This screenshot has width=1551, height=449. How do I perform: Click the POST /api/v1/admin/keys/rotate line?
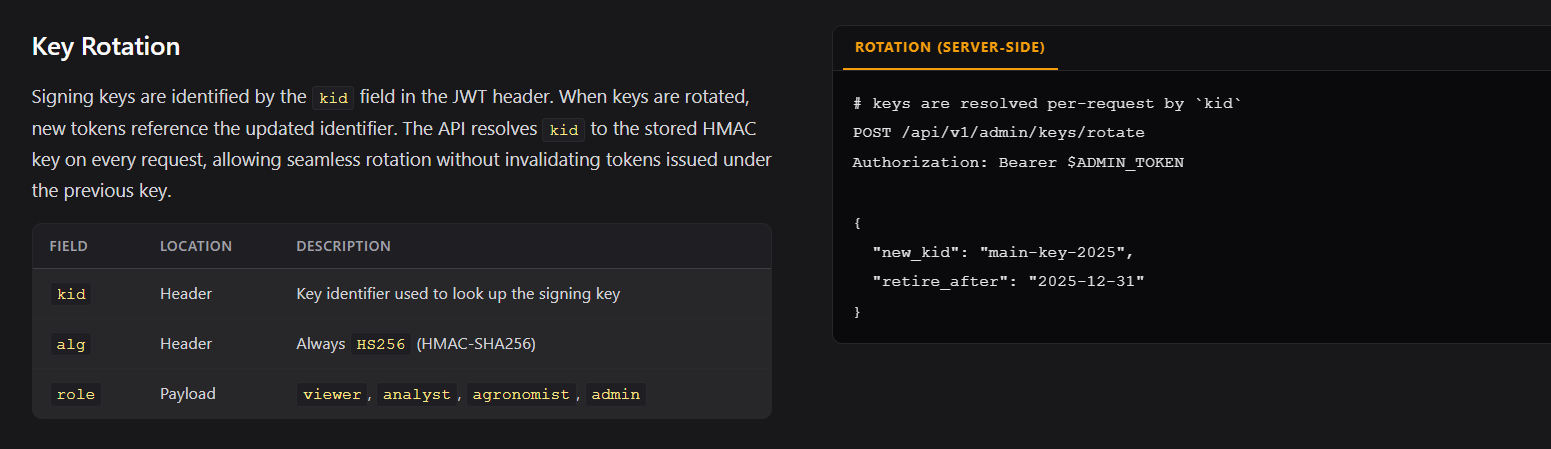coord(998,132)
